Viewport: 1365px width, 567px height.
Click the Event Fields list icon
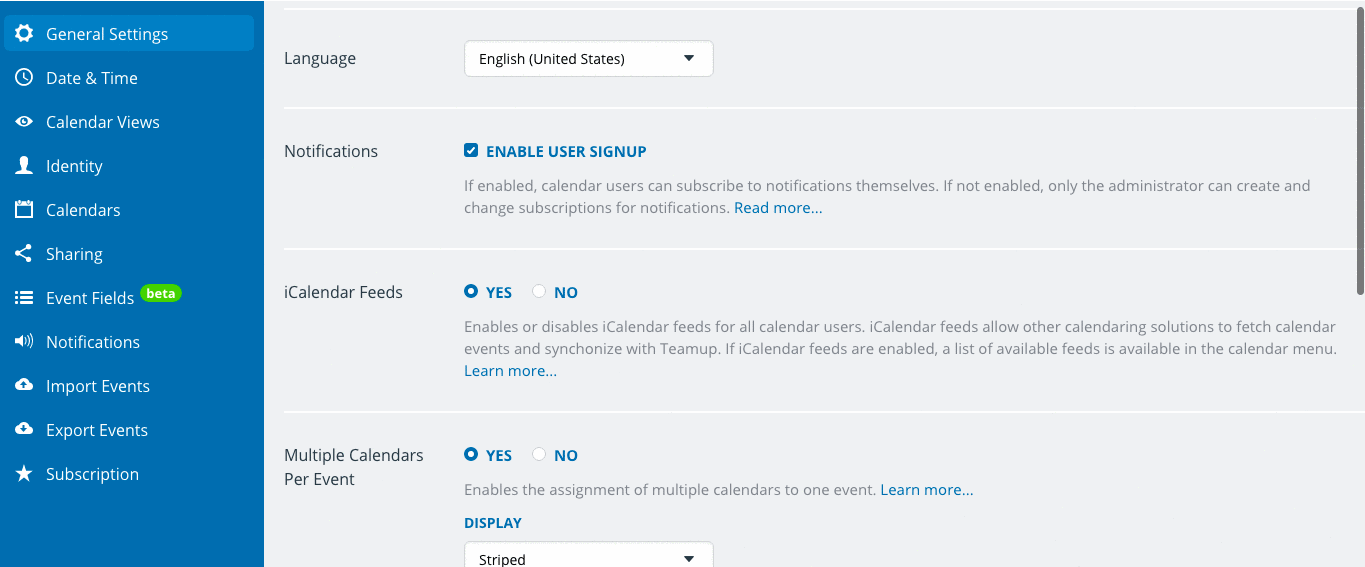[24, 298]
